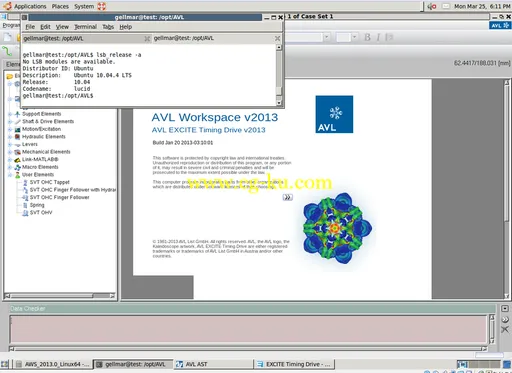Select the Mechanical Elements label
512x373 pixels.
[x=46, y=152]
